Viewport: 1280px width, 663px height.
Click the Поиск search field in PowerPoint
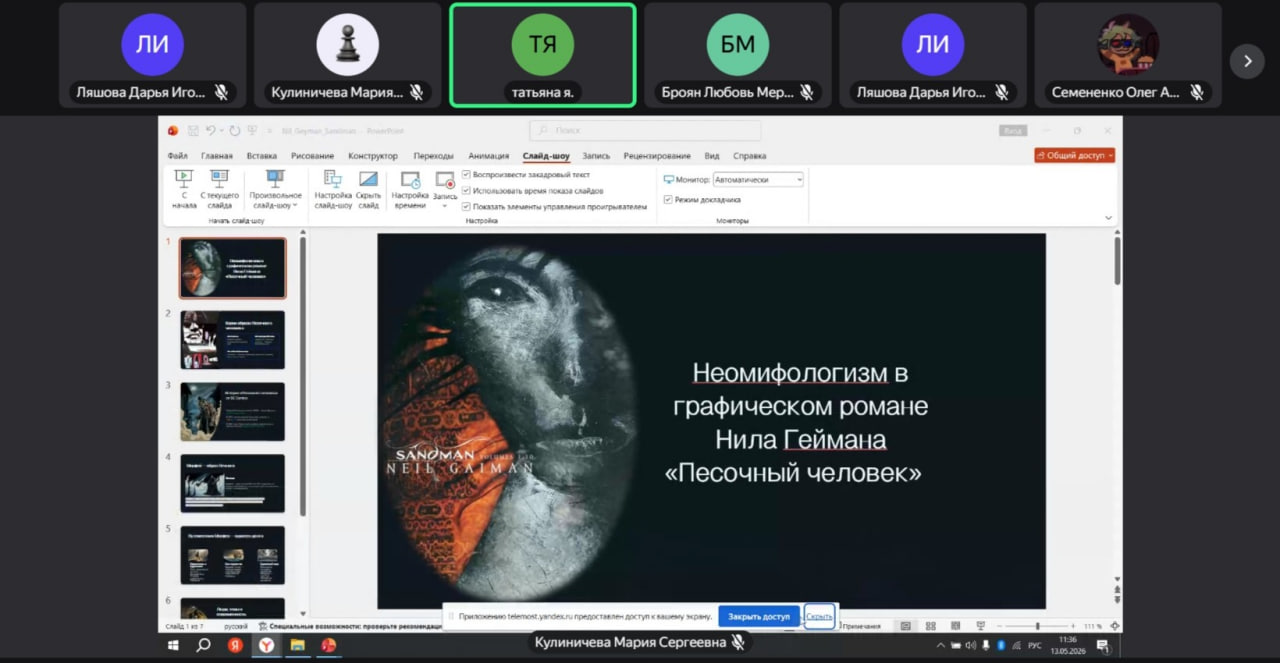(645, 130)
